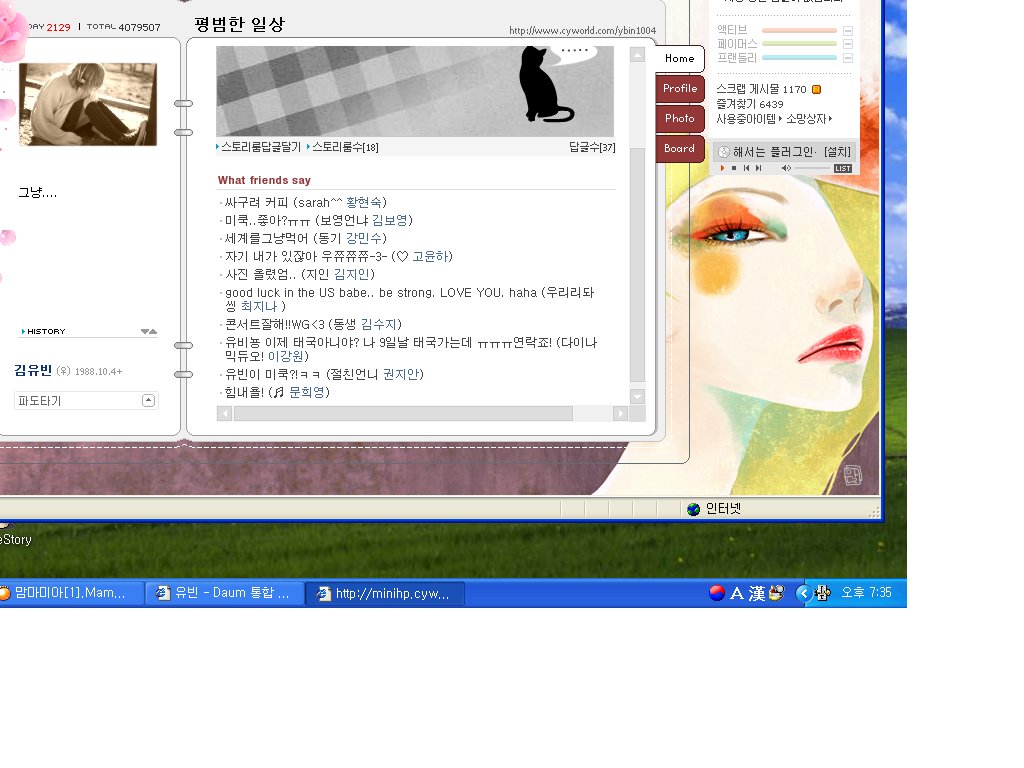Open friend link 김지인
The height and width of the screenshot is (768, 1024).
pos(351,274)
